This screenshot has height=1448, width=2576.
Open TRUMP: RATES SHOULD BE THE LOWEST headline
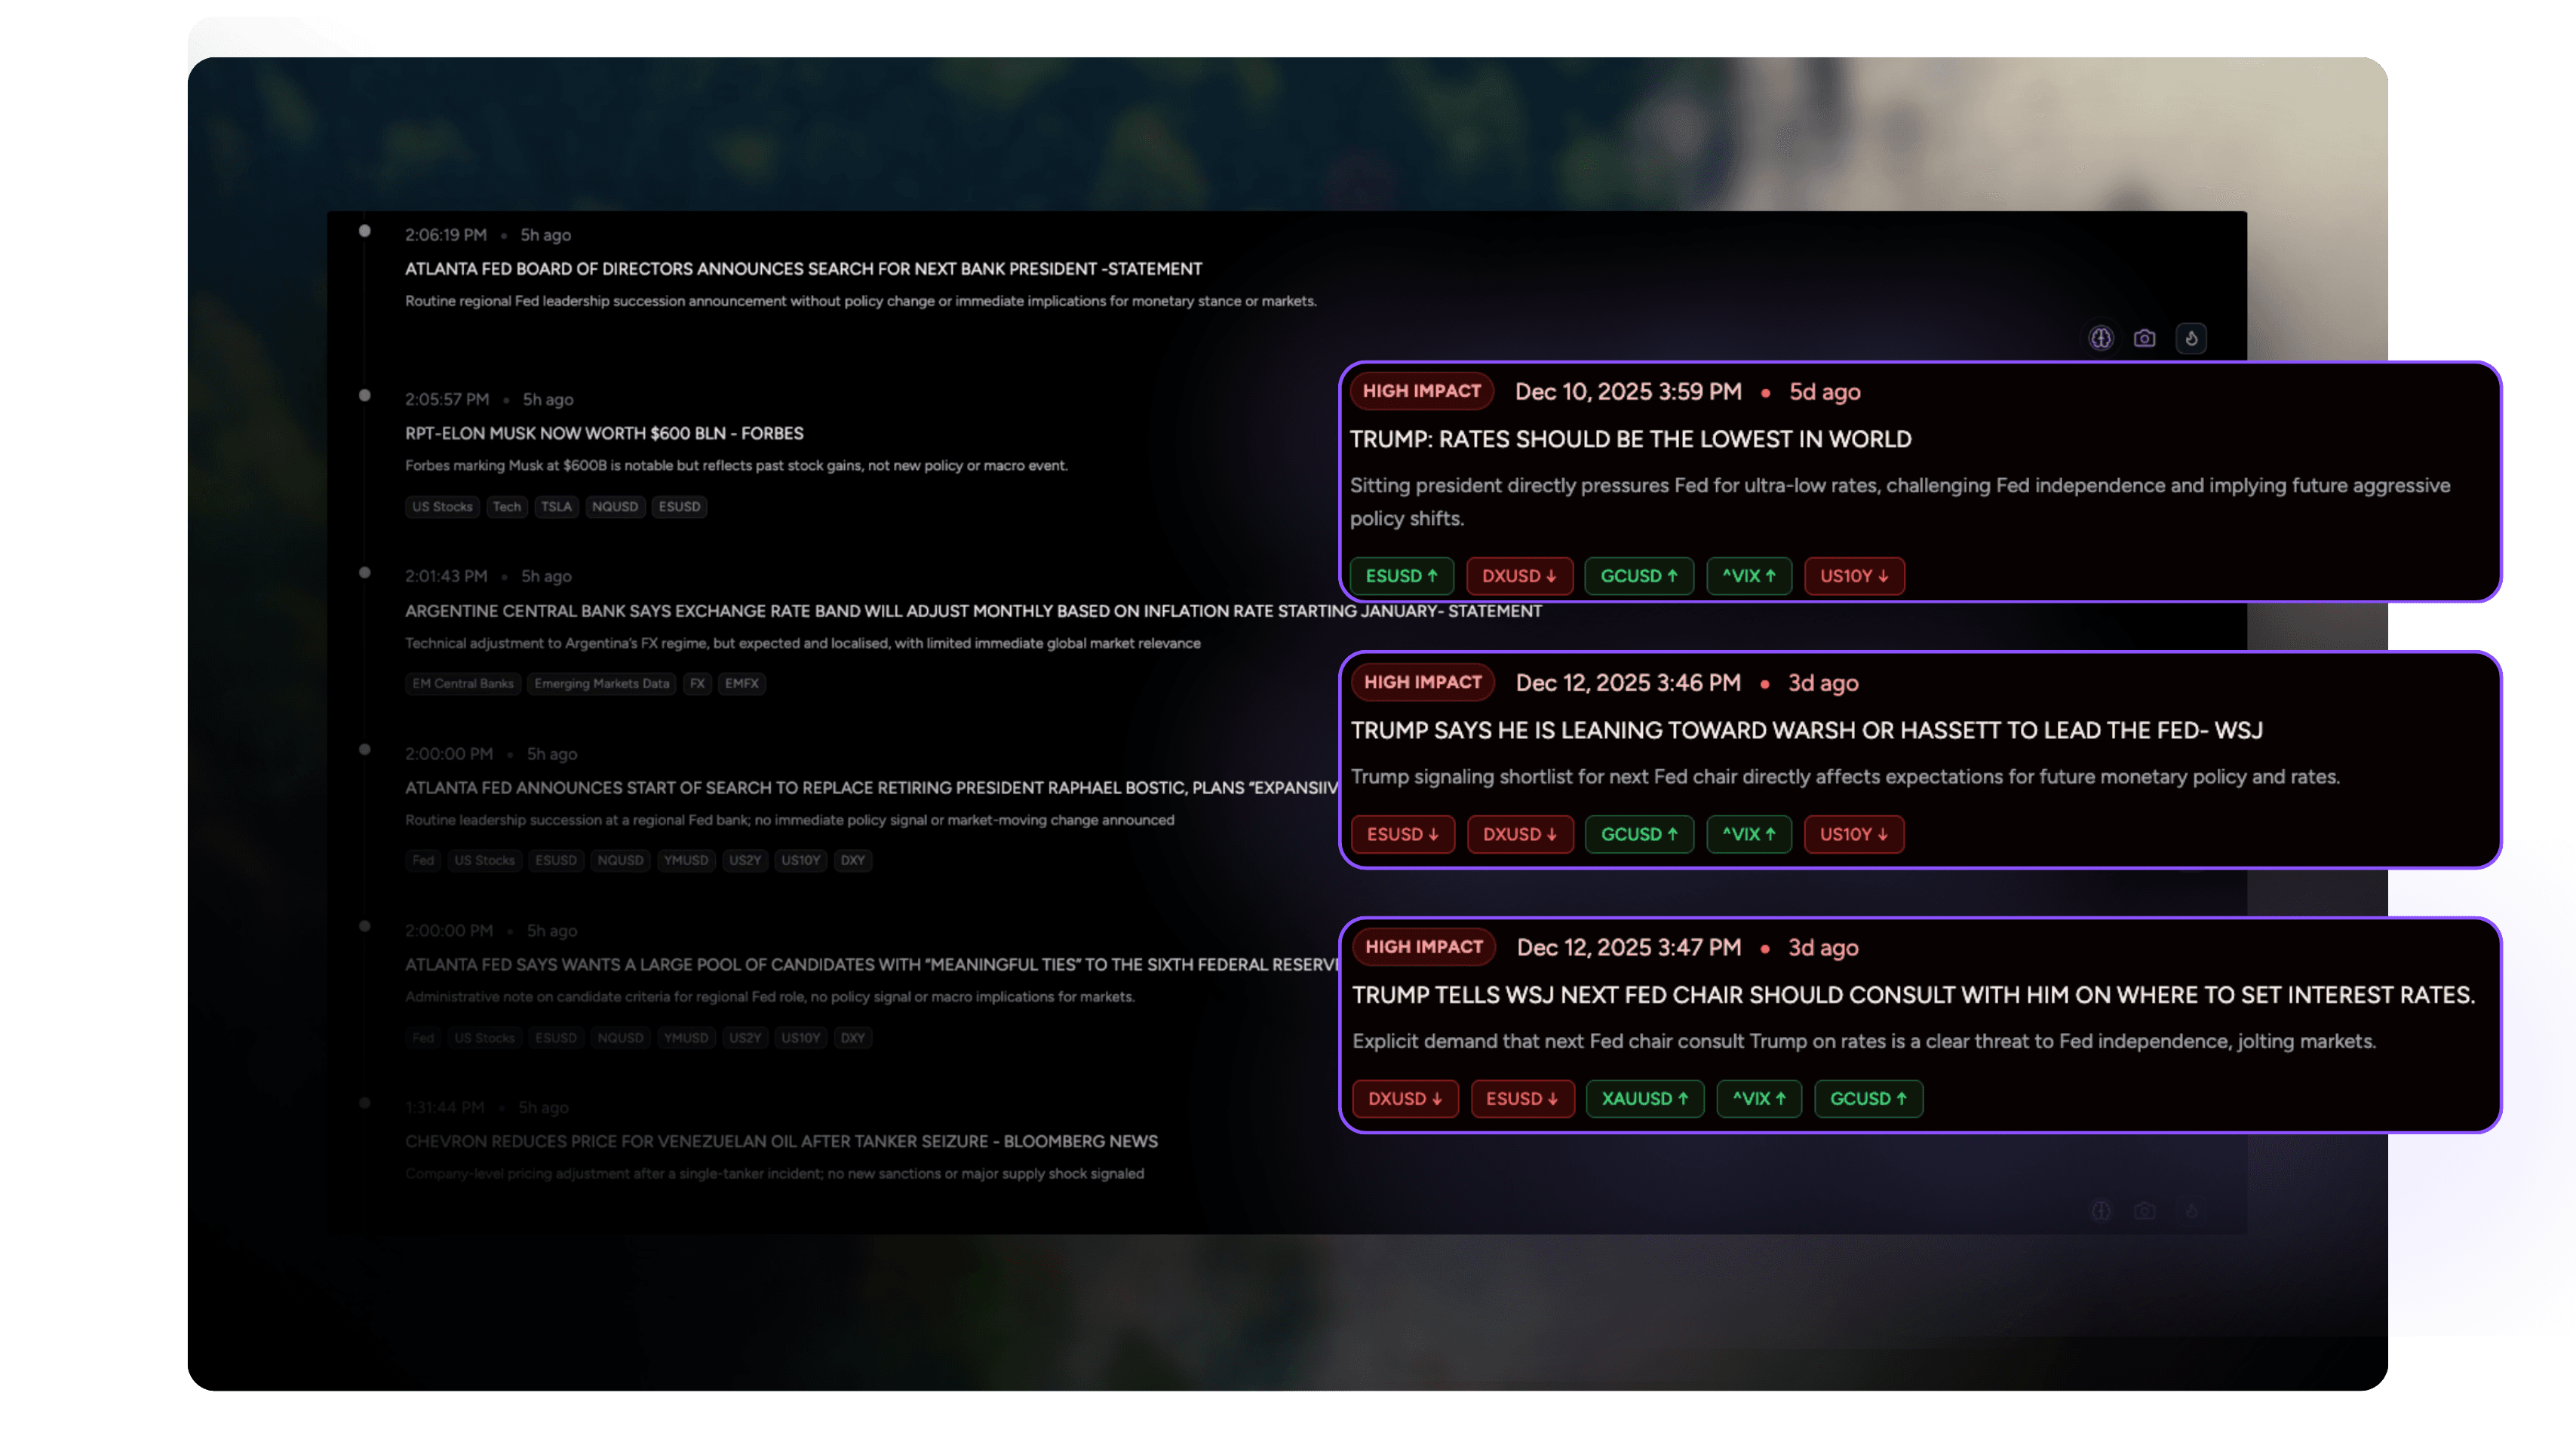(x=1630, y=439)
